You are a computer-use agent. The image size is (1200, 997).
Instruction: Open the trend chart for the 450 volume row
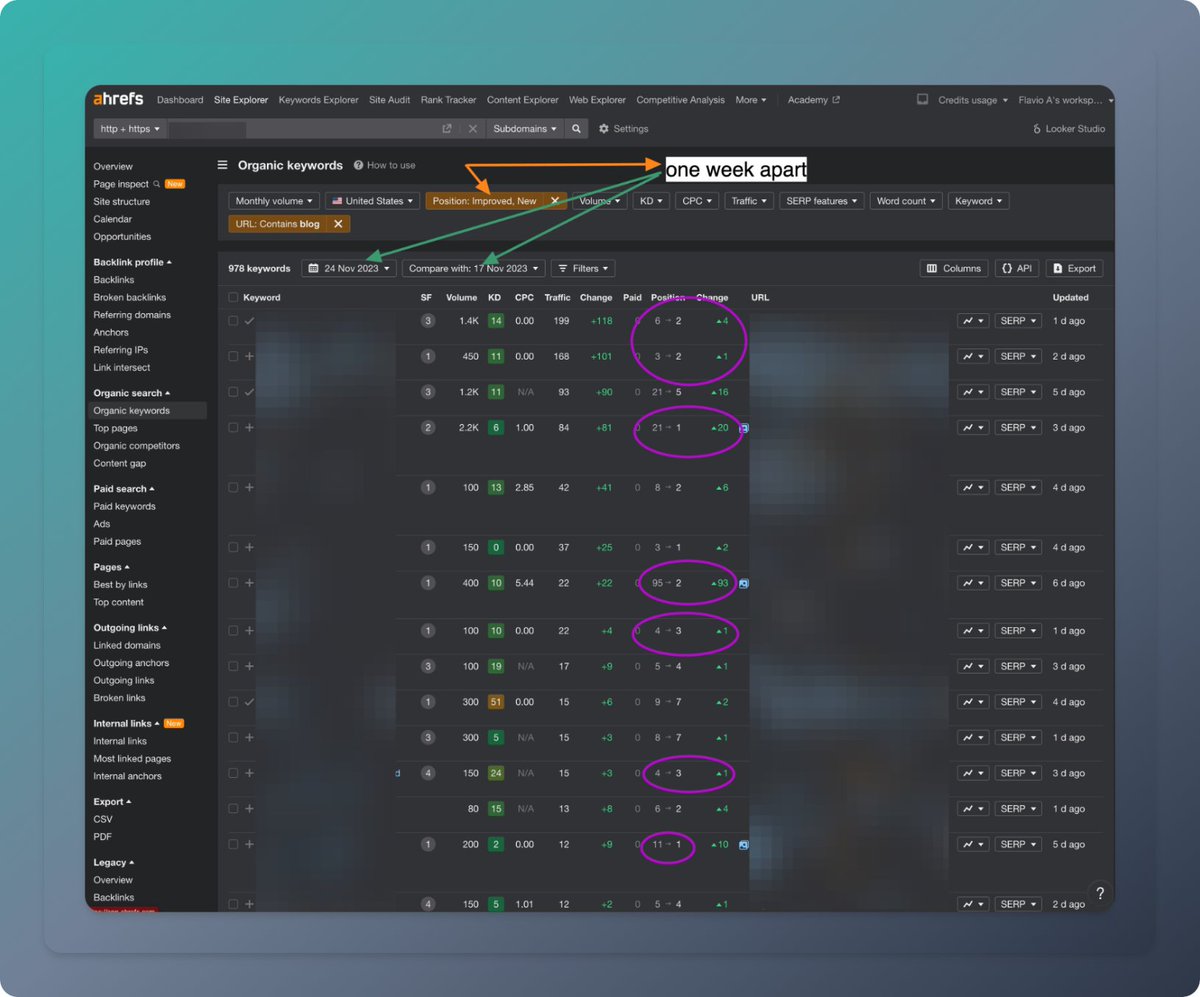pyautogui.click(x=973, y=356)
